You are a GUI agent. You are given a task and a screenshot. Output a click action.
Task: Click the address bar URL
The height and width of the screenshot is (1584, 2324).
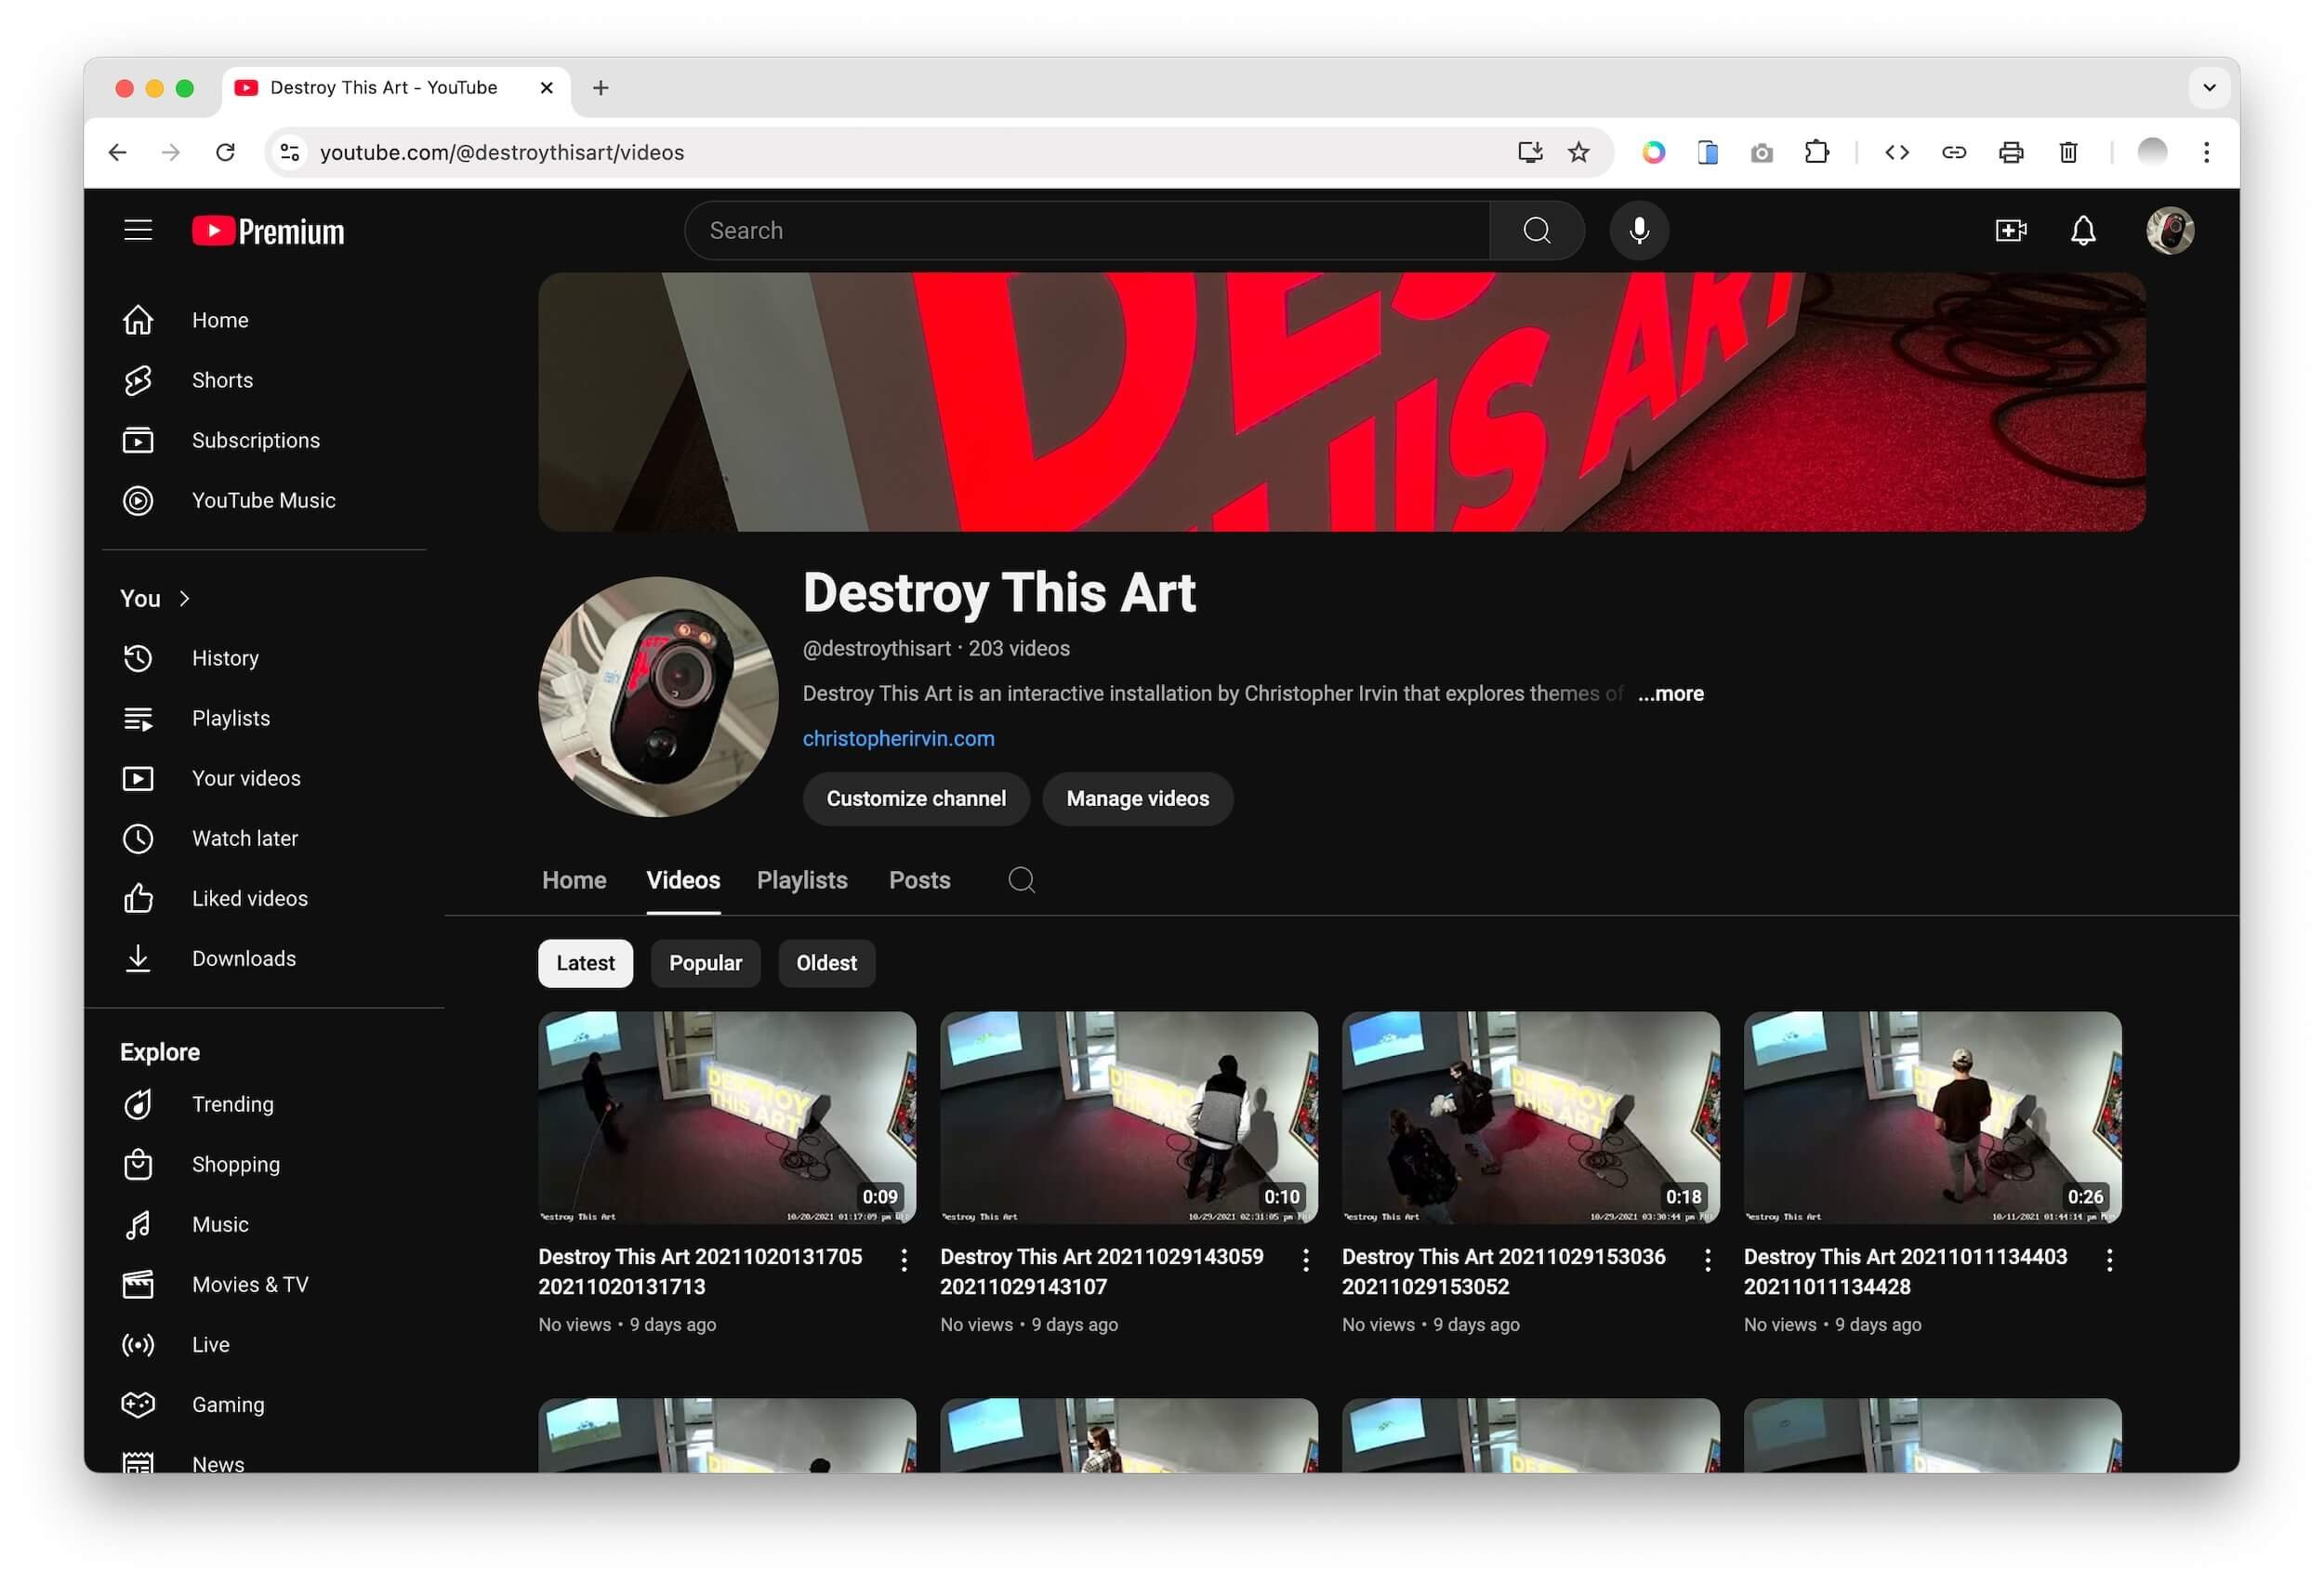point(502,152)
